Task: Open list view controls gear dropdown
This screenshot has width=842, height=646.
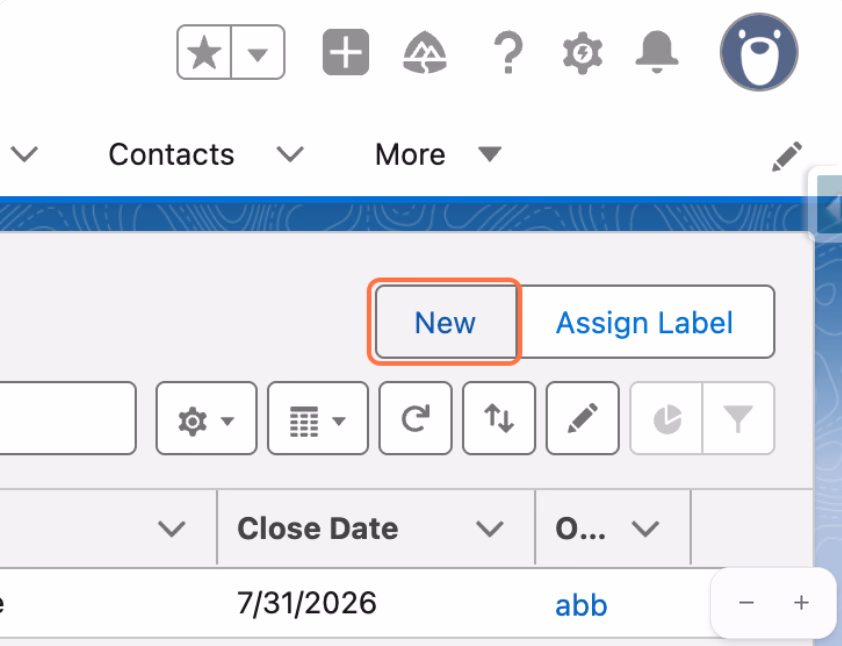Action: click(x=206, y=418)
